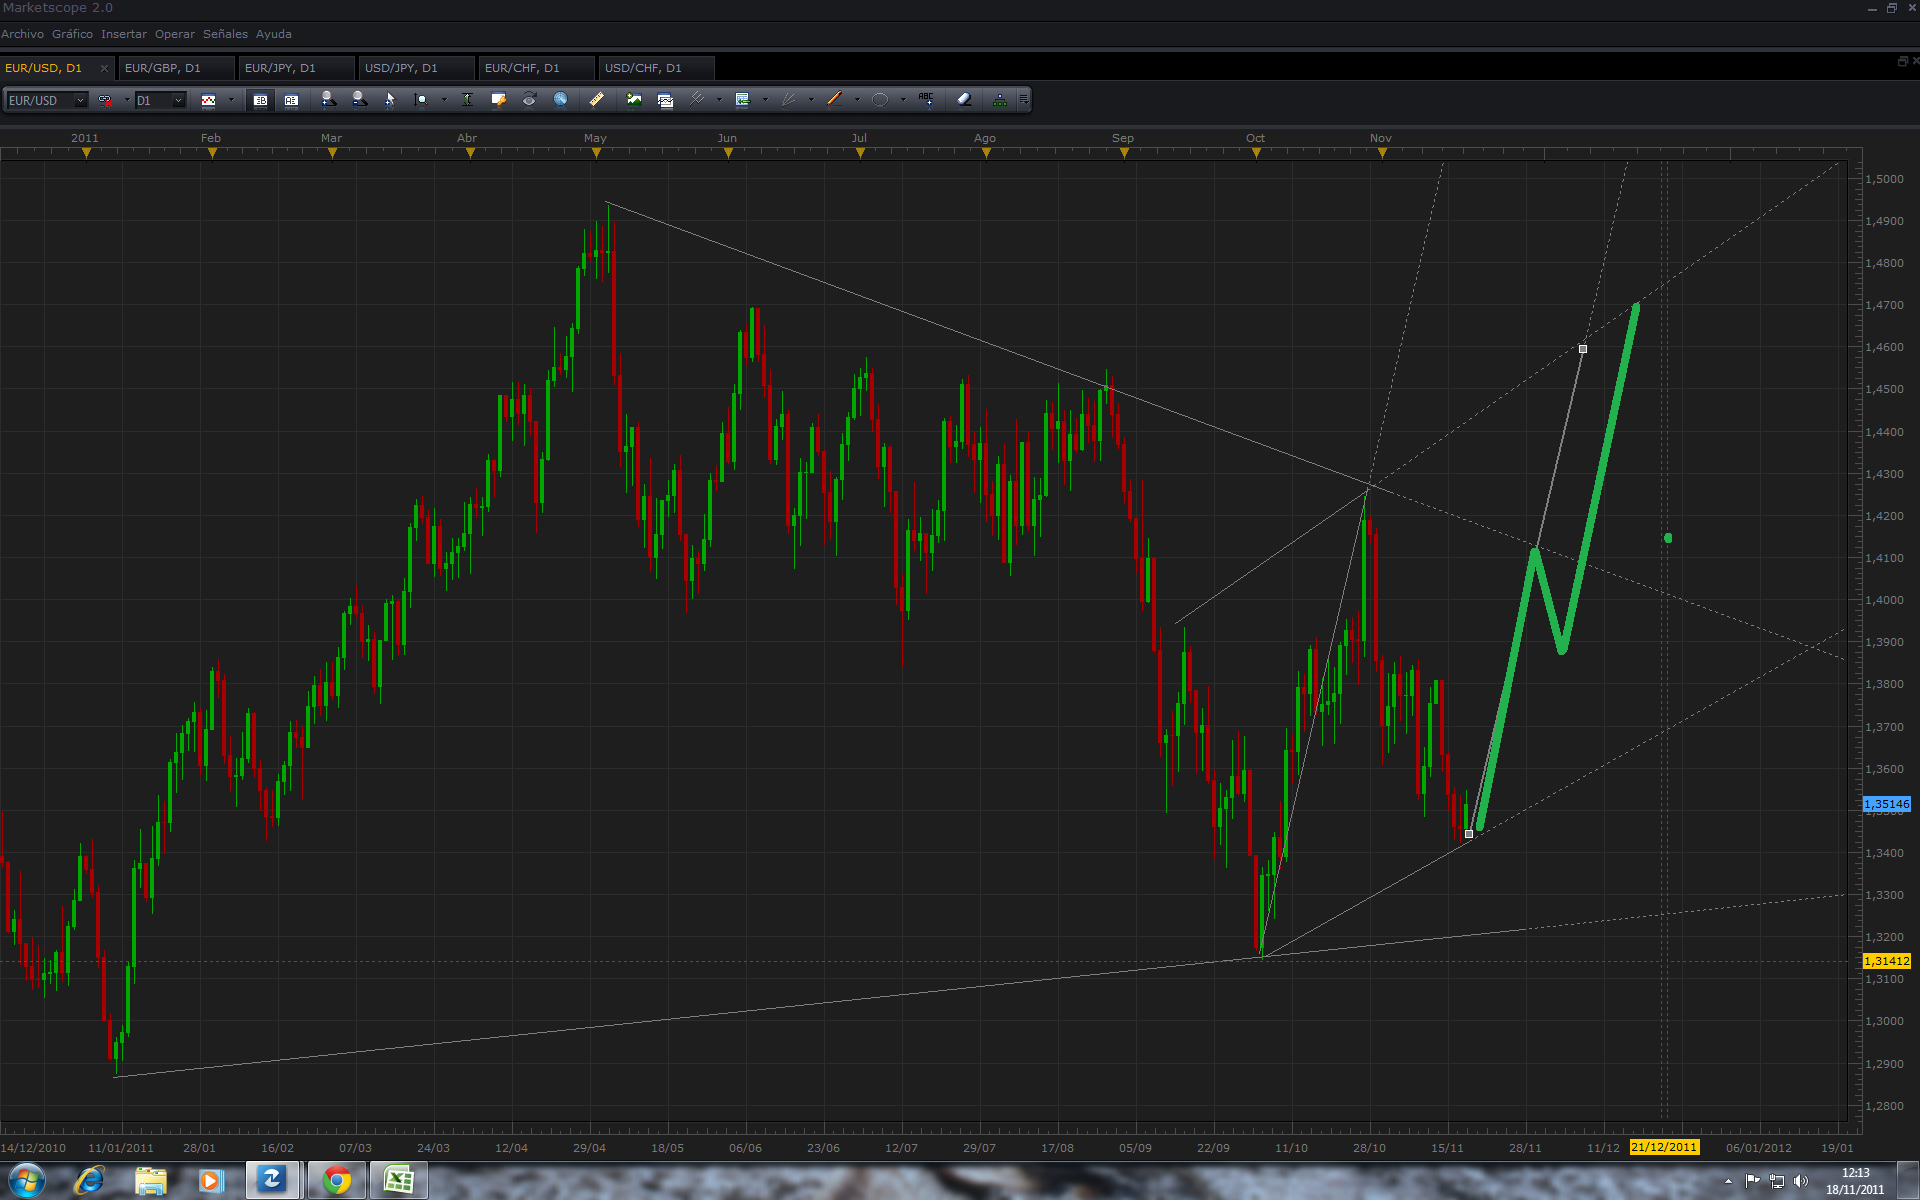The image size is (1920, 1200).
Task: Open Google Chrome from the taskbar
Action: point(337,1181)
